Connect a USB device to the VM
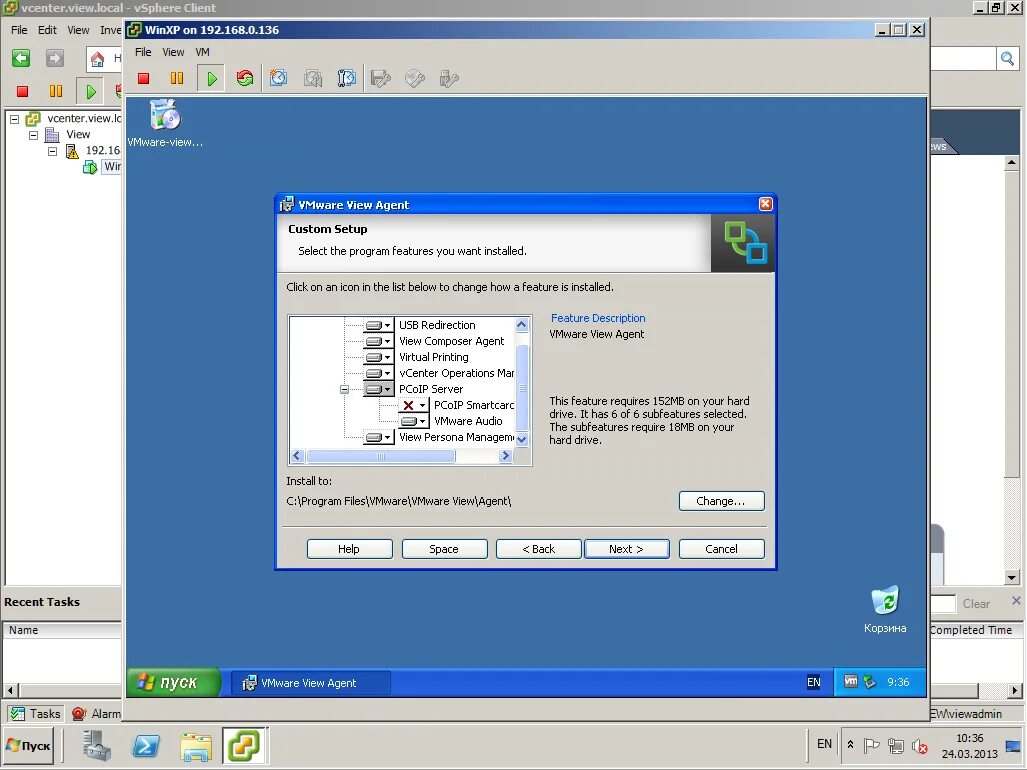 click(447, 77)
